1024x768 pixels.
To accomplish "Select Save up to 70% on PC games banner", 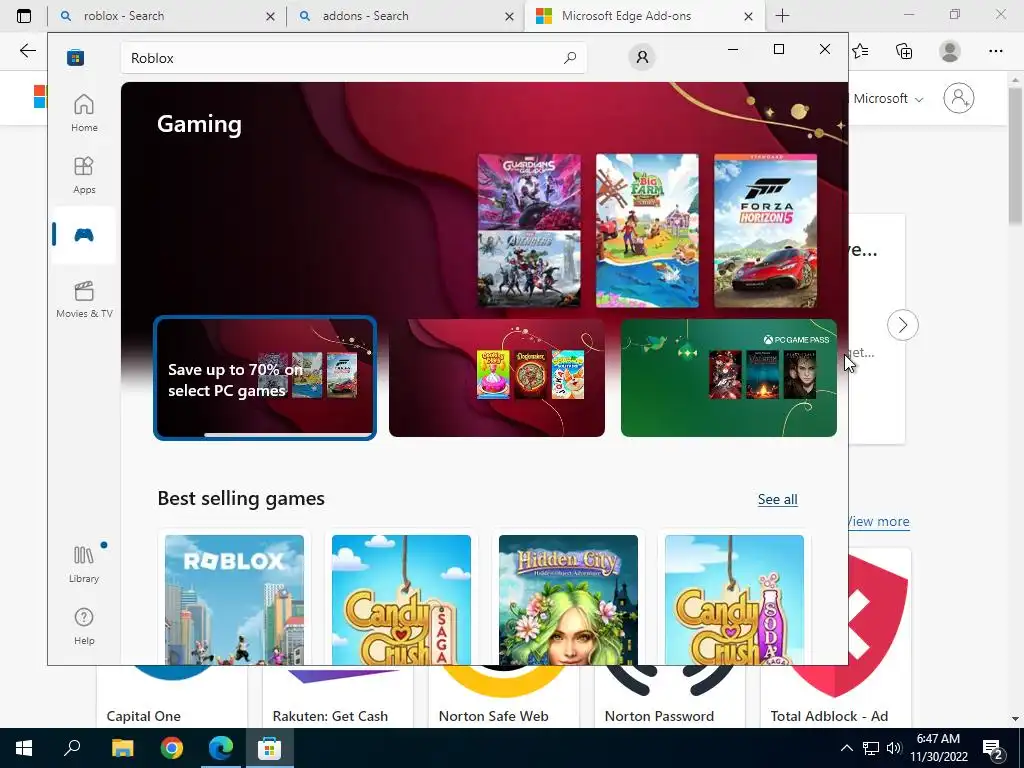I will coord(264,378).
